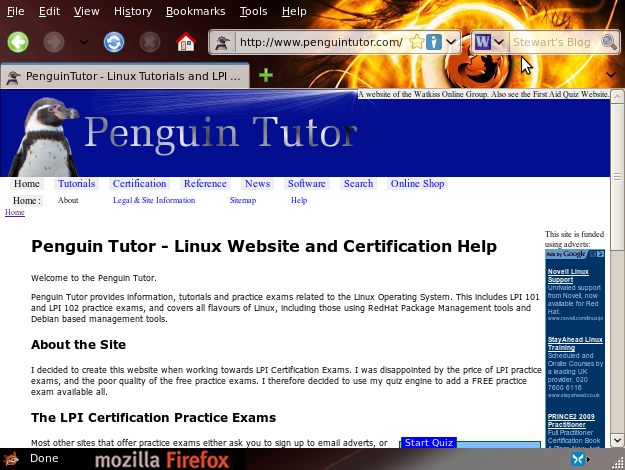The width and height of the screenshot is (625, 470).
Task: Select the PenguinTutor browser tab
Action: pos(125,76)
